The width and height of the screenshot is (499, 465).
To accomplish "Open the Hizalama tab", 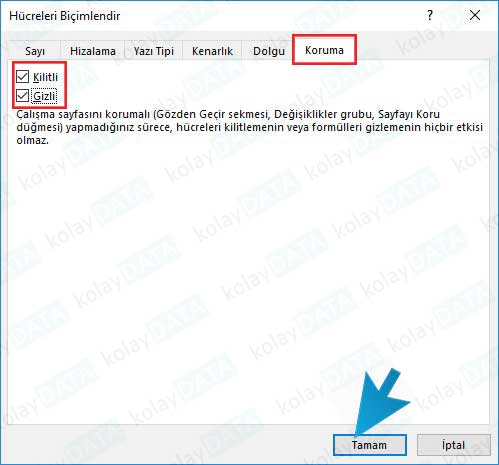I will [x=93, y=51].
